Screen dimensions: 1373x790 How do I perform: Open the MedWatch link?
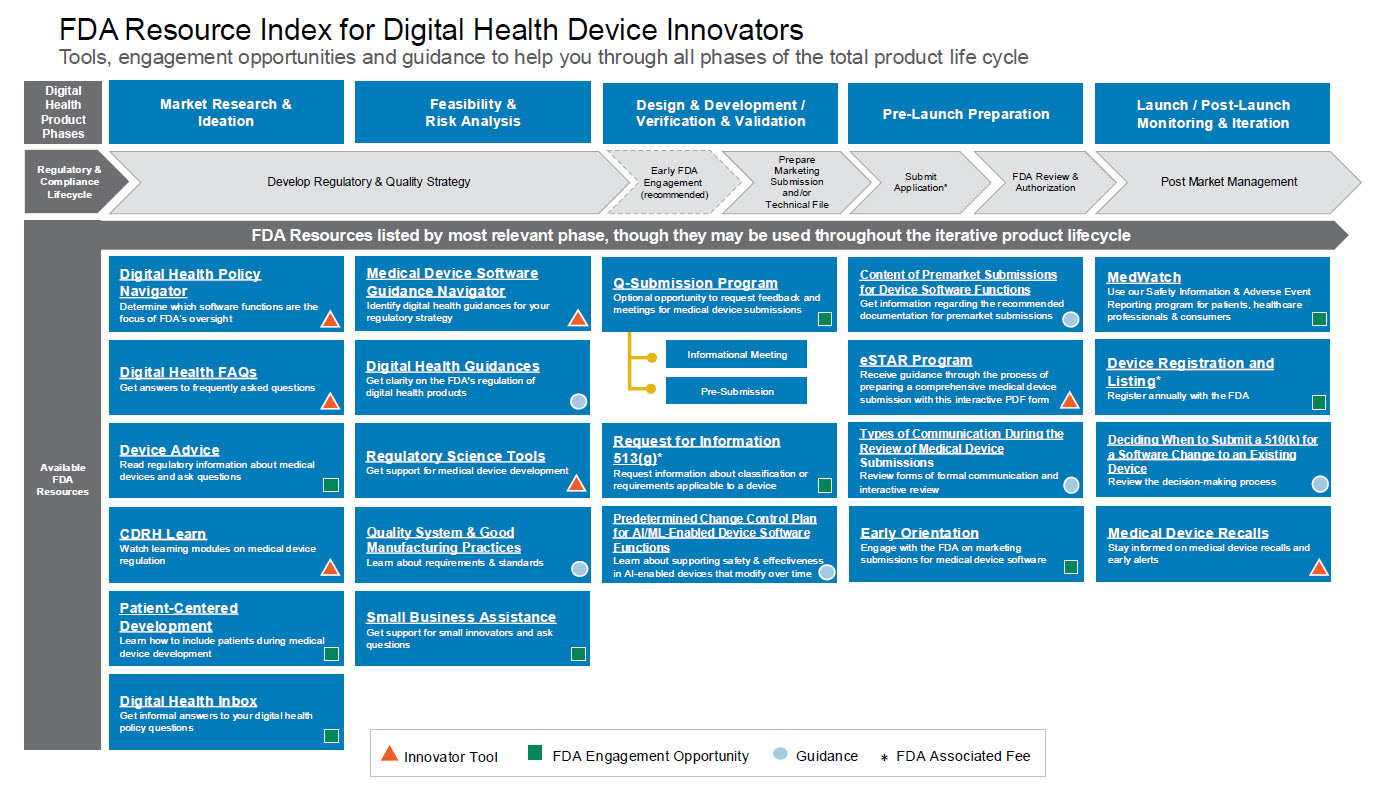[1144, 277]
